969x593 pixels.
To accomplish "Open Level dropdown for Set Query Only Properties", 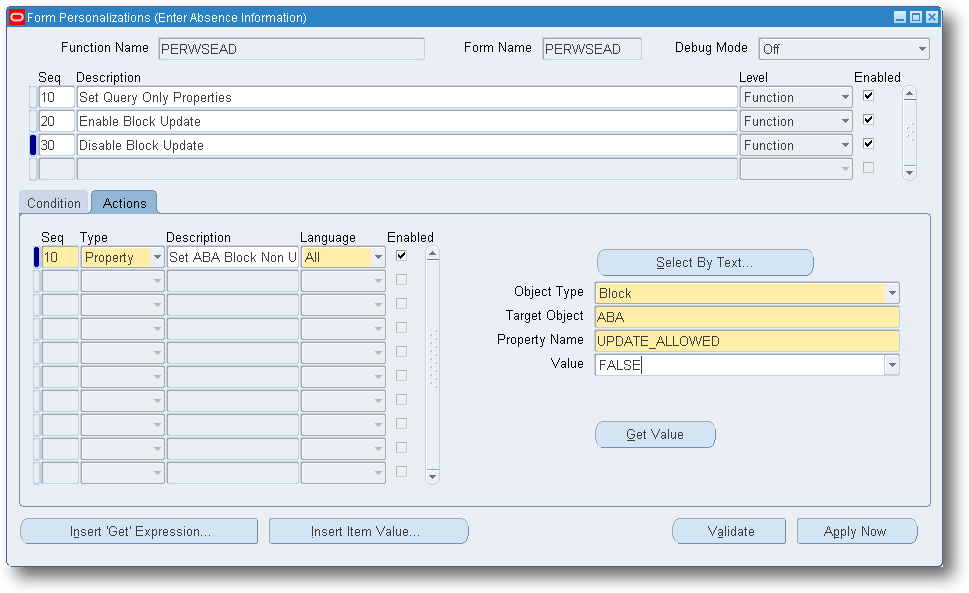I will pyautogui.click(x=845, y=98).
